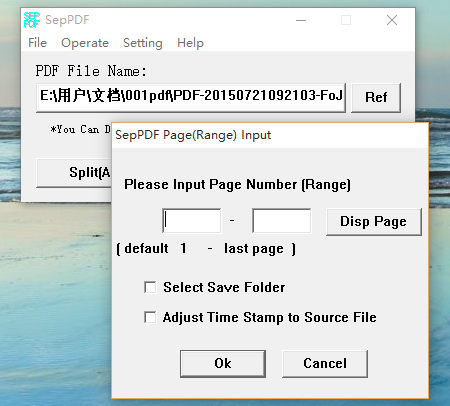The height and width of the screenshot is (406, 450).
Task: Click the greyed-out maximize button
Action: pyautogui.click(x=346, y=20)
